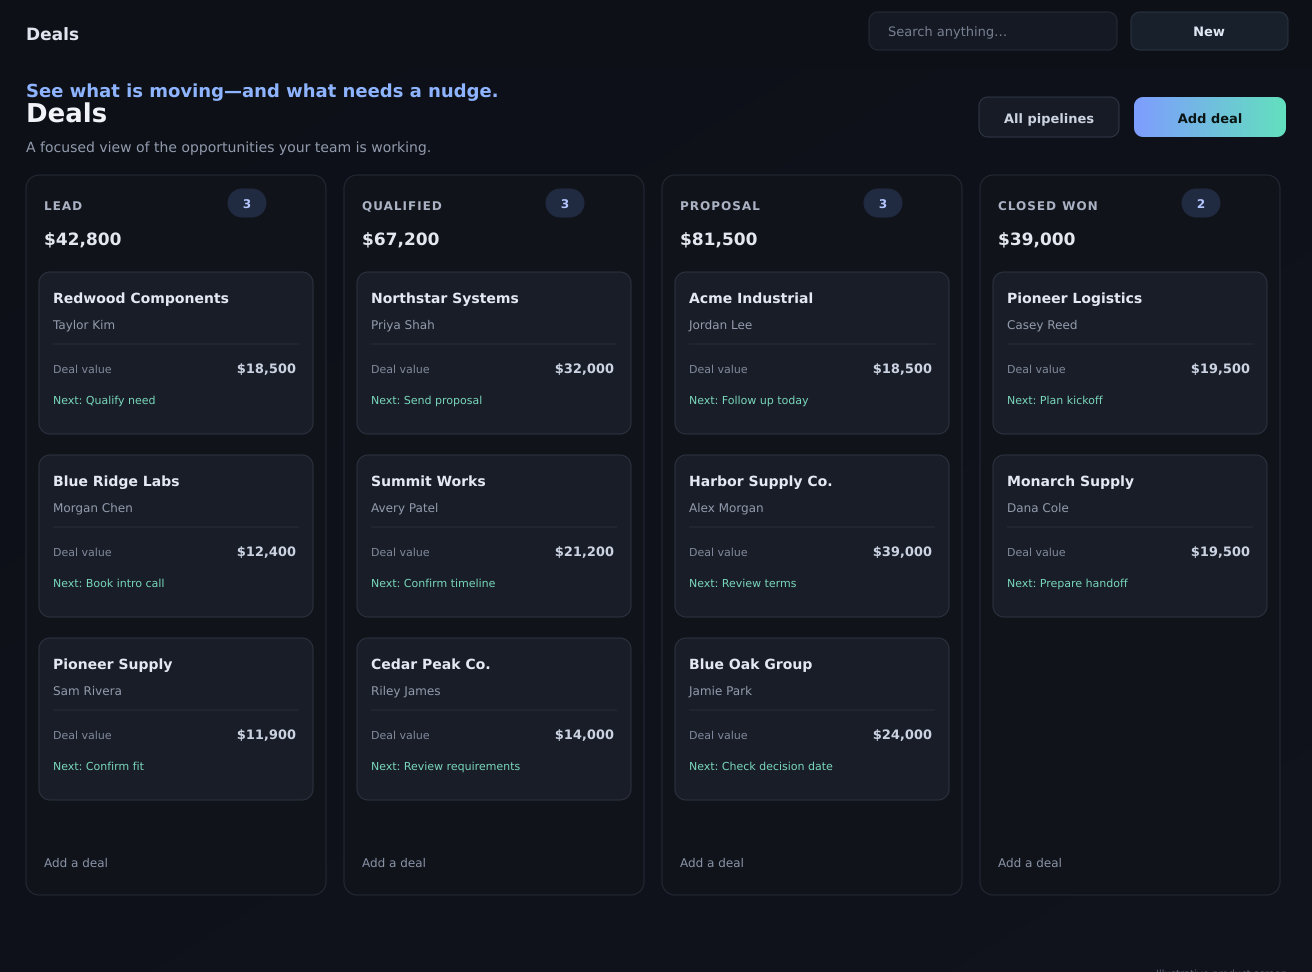1312x972 pixels.
Task: Click "Next: Confirm fit" on Pioneer Supply
Action: pyautogui.click(x=98, y=766)
